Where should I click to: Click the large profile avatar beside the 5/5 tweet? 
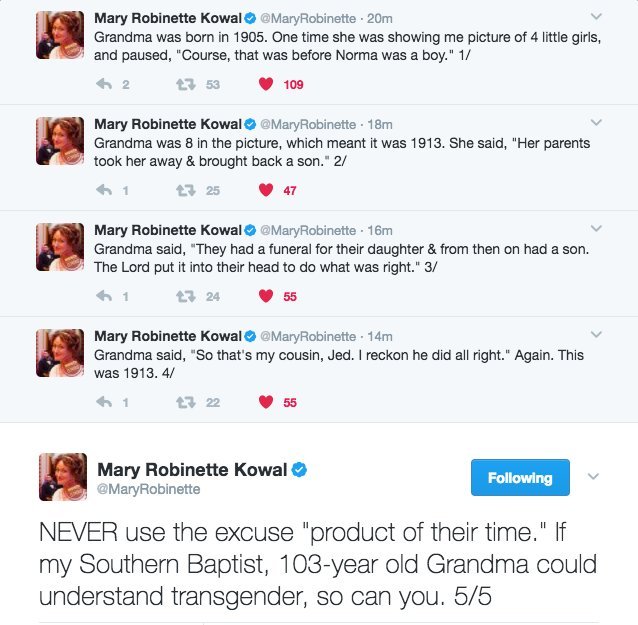62,476
